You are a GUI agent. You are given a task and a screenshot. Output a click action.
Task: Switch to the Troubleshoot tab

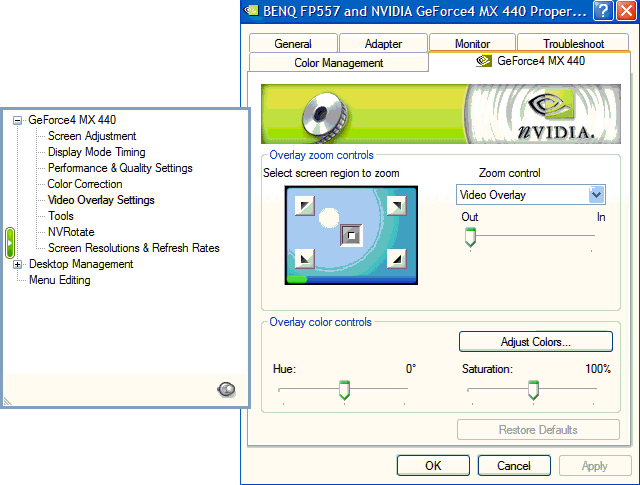(573, 44)
